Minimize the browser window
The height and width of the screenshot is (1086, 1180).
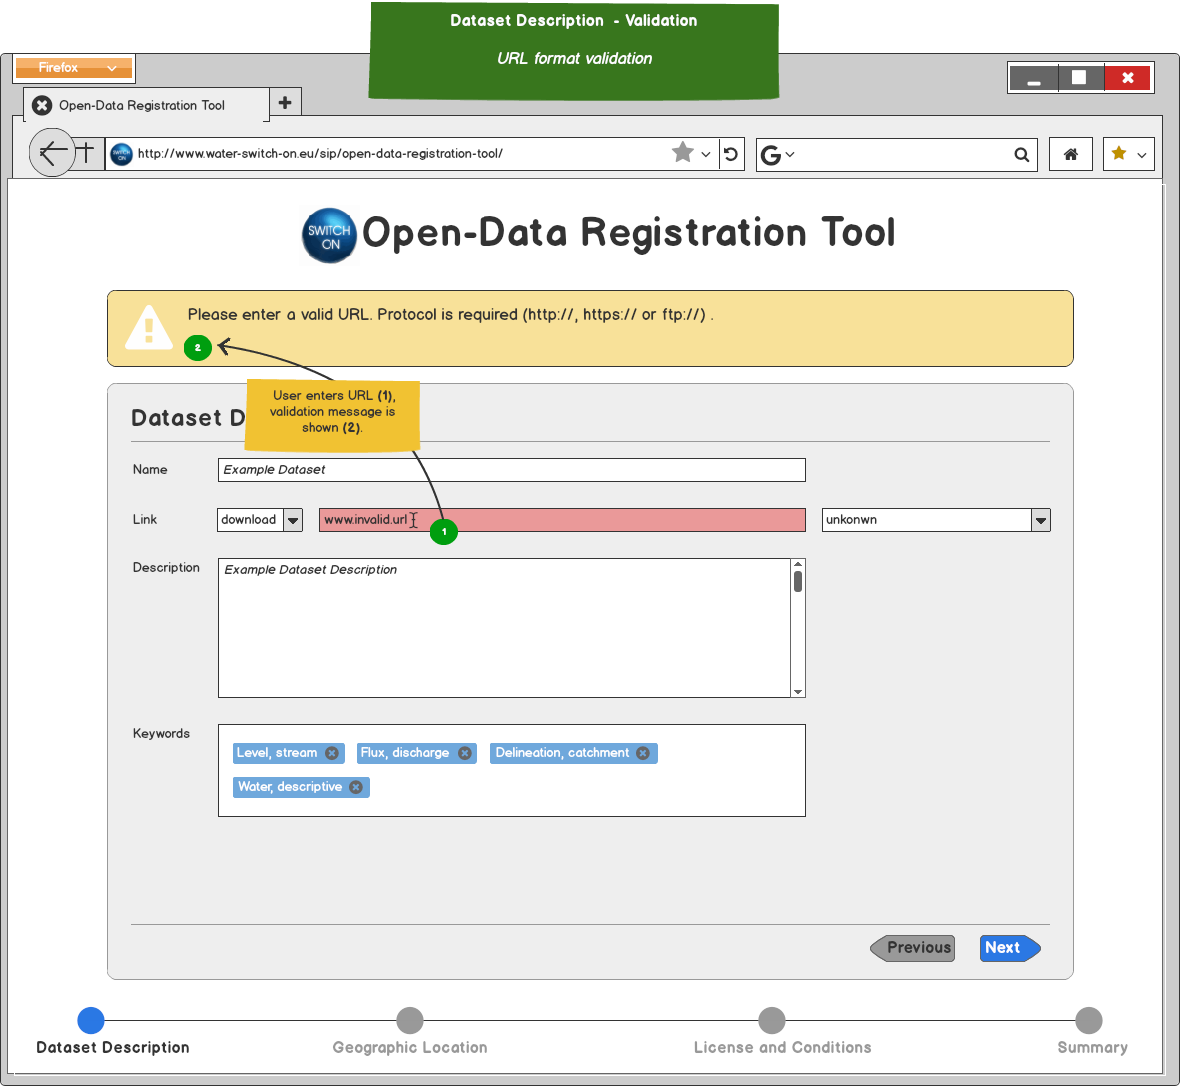pos(1034,78)
